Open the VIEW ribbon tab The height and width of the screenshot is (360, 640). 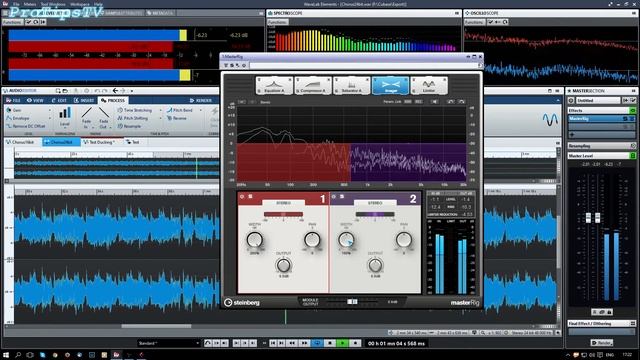pyautogui.click(x=35, y=100)
